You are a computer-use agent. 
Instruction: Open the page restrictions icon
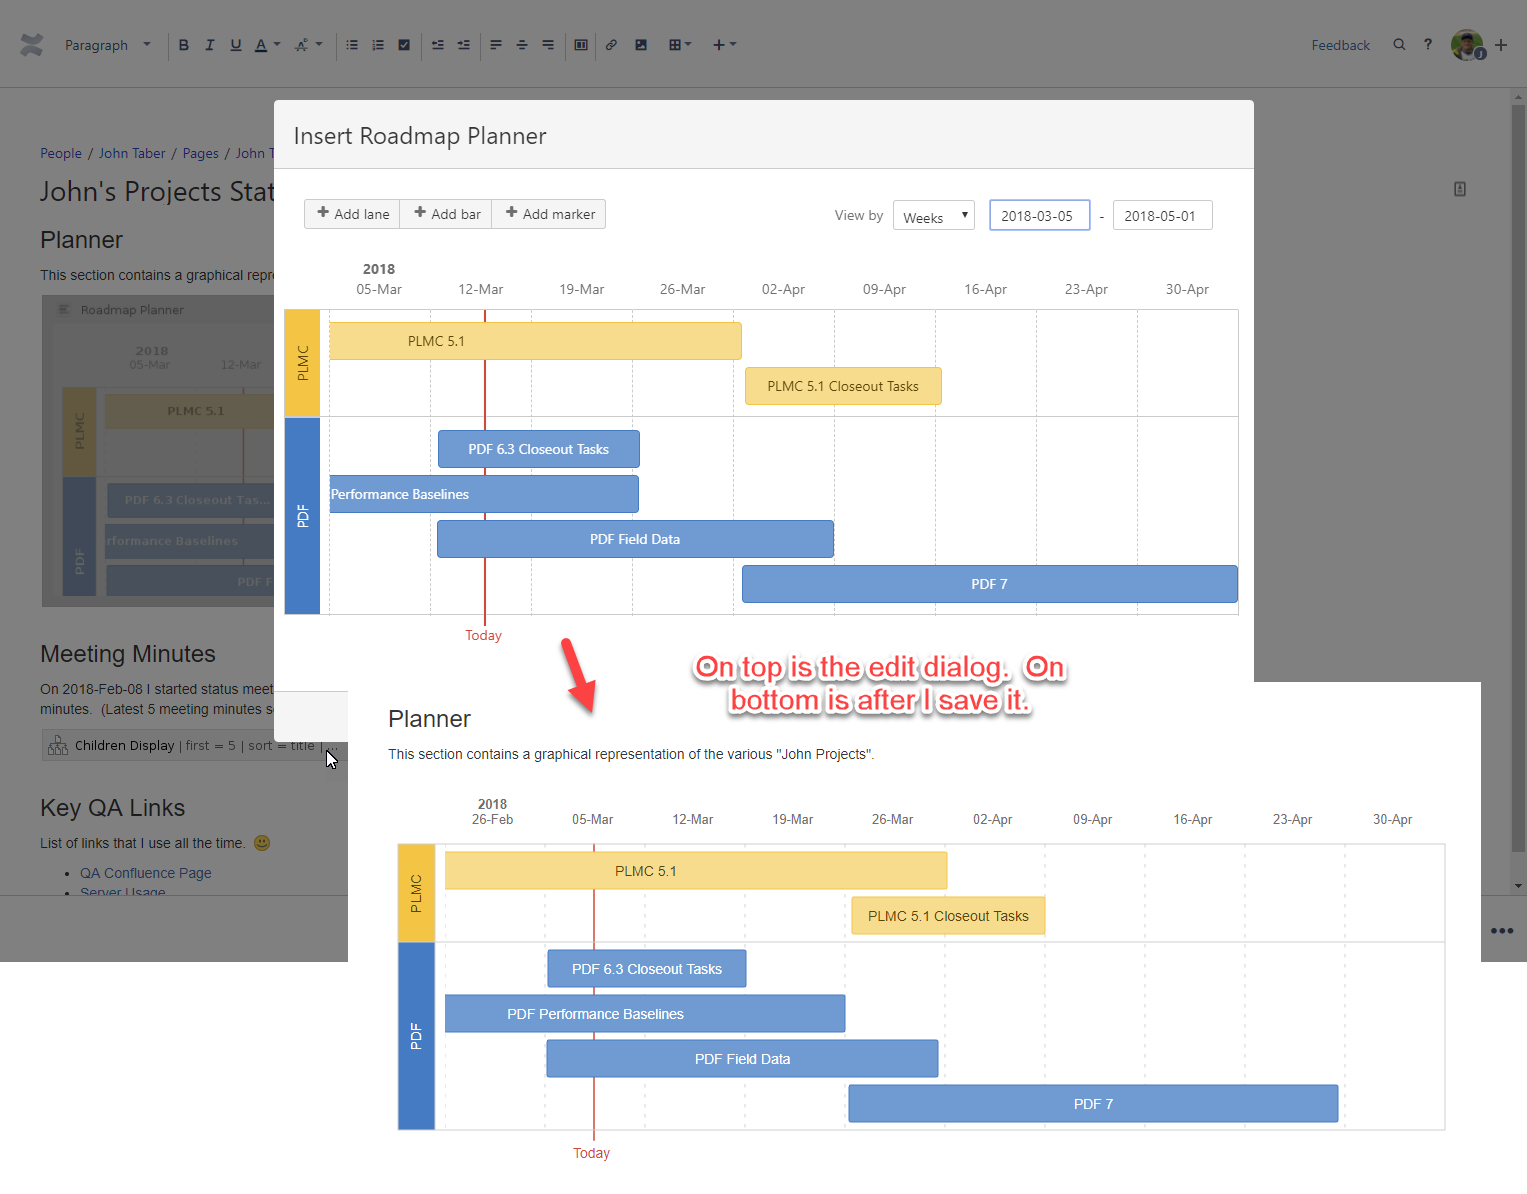tap(1460, 189)
